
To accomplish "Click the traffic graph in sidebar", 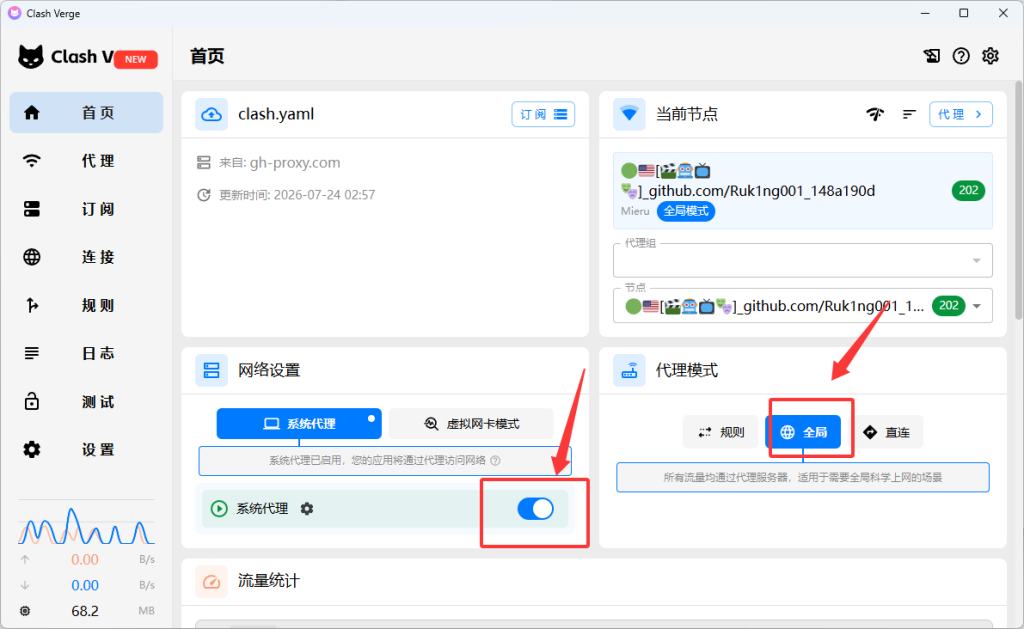I will tap(86, 524).
